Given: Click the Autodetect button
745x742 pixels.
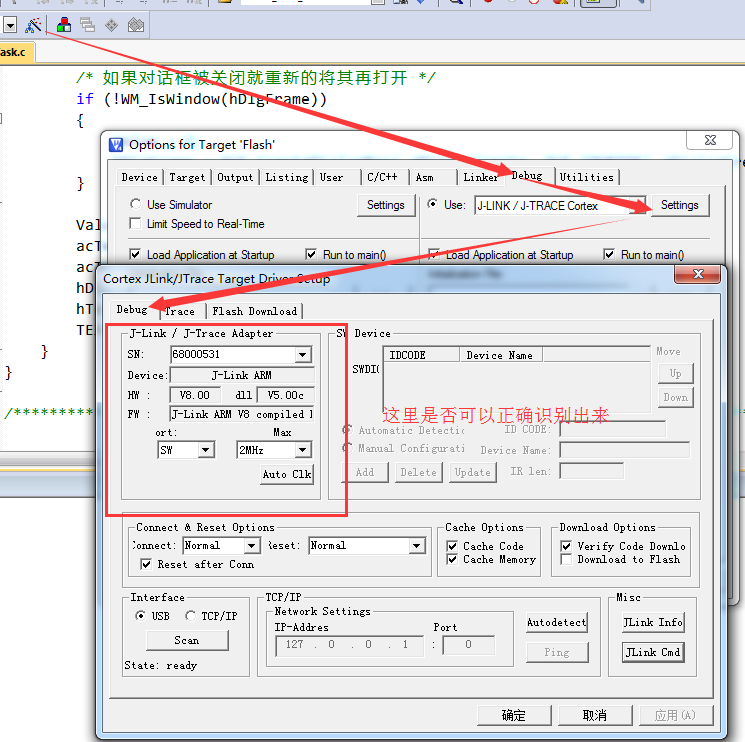Looking at the screenshot, I should click(557, 622).
